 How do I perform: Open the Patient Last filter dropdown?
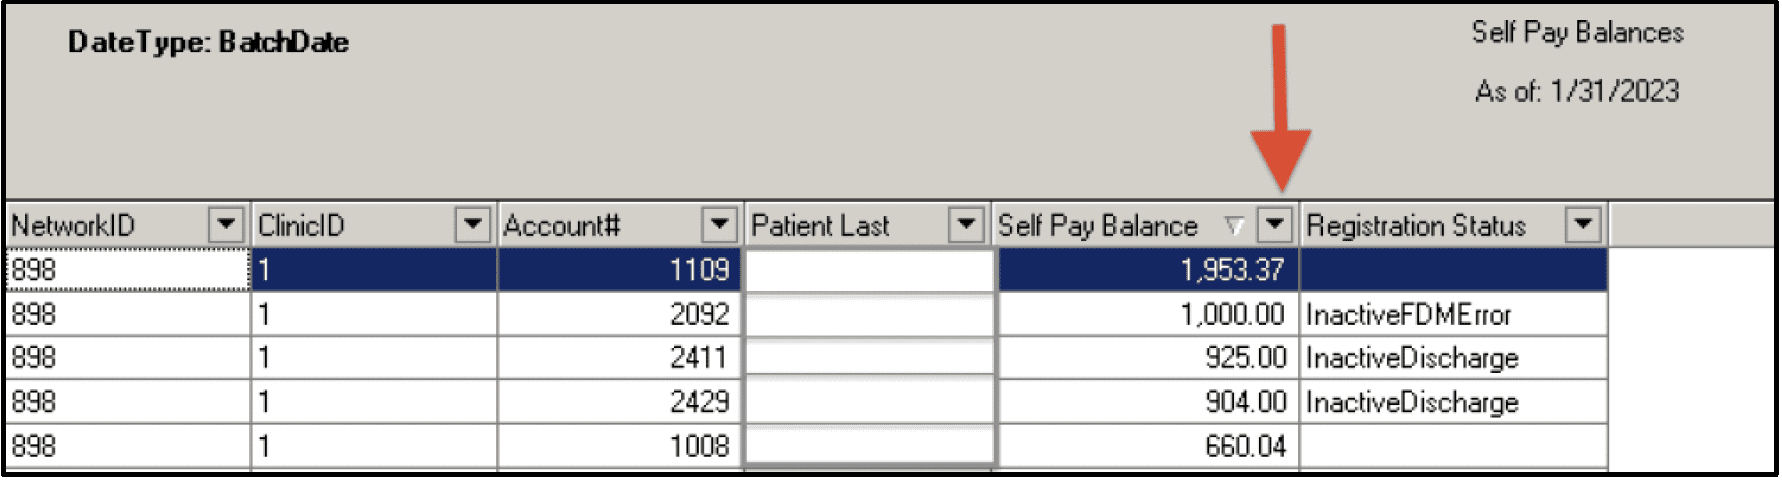(x=965, y=224)
